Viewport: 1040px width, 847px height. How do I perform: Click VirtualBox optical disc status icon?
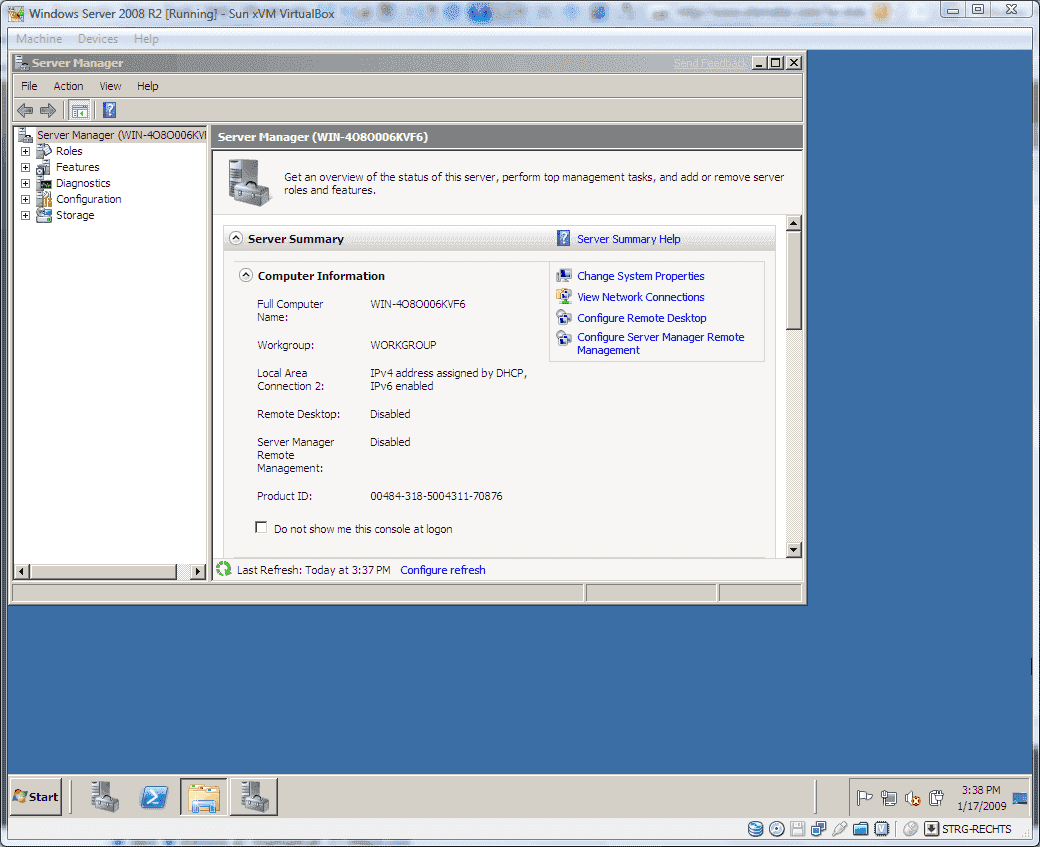[777, 828]
